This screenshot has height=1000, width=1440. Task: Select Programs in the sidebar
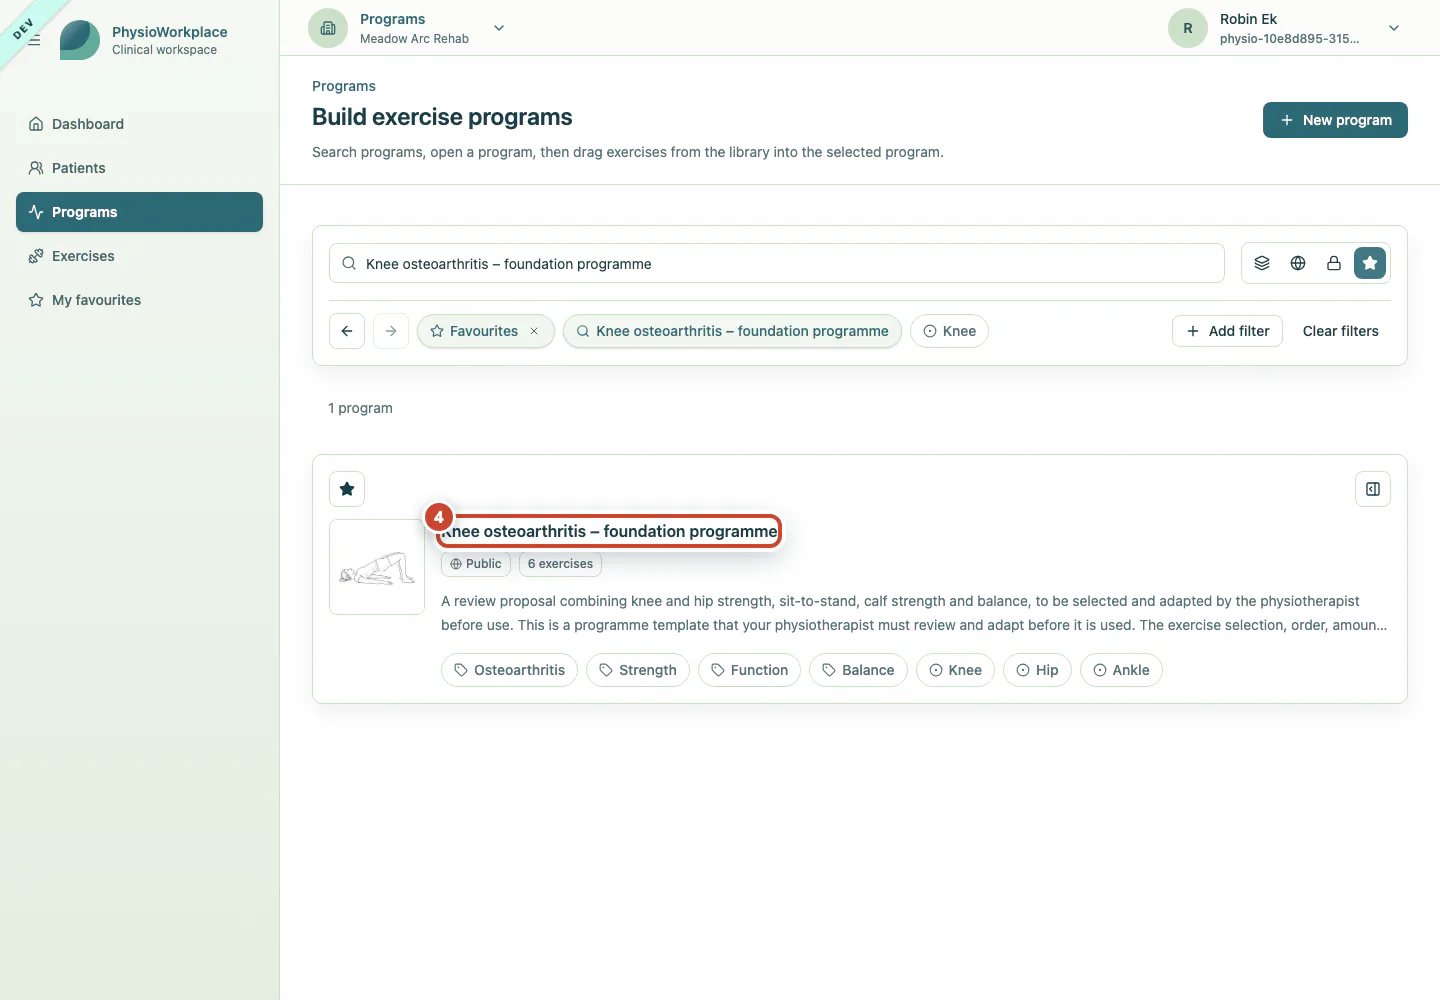click(139, 212)
